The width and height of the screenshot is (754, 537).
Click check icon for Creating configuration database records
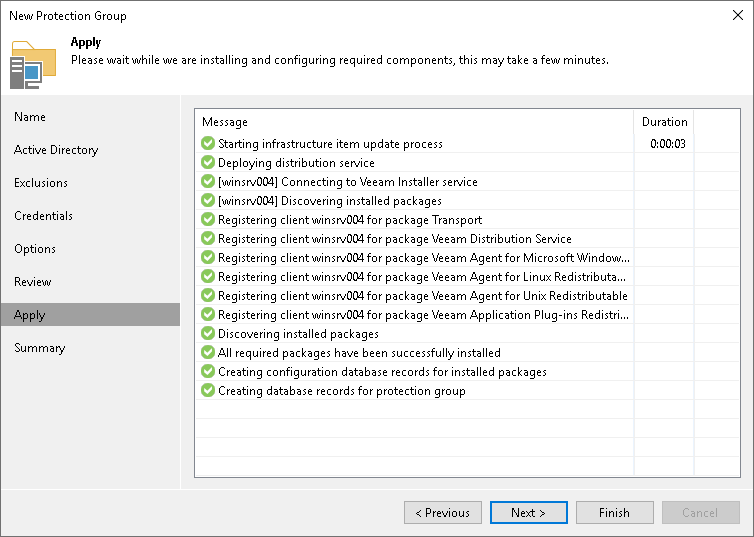[x=208, y=371]
